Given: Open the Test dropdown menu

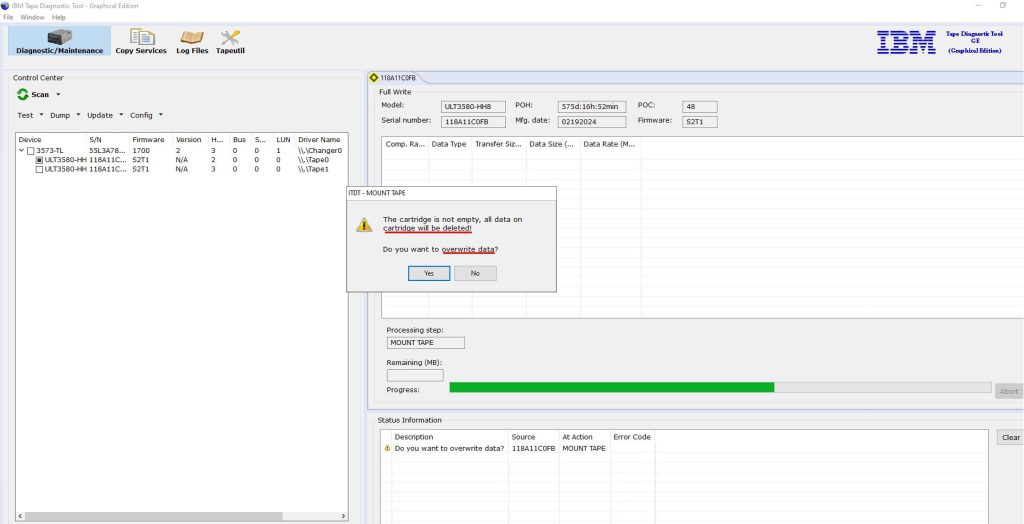Looking at the screenshot, I should (x=30, y=115).
